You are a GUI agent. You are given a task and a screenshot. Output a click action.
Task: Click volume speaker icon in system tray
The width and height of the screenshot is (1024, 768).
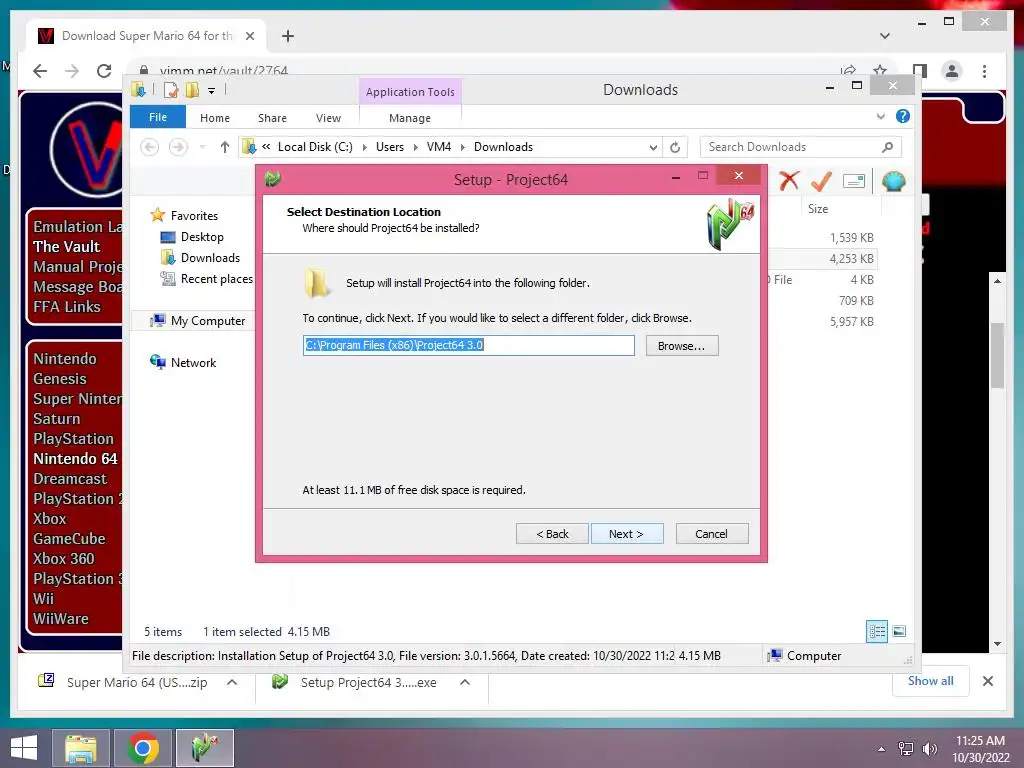pos(929,749)
